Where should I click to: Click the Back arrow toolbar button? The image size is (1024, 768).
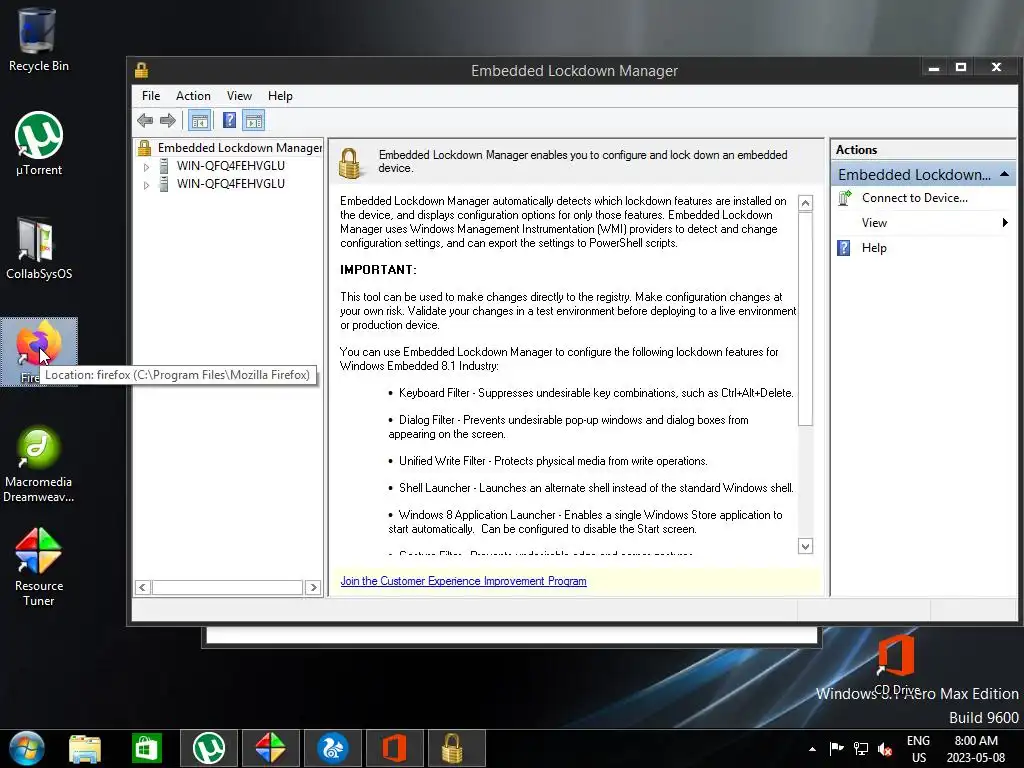click(x=145, y=120)
